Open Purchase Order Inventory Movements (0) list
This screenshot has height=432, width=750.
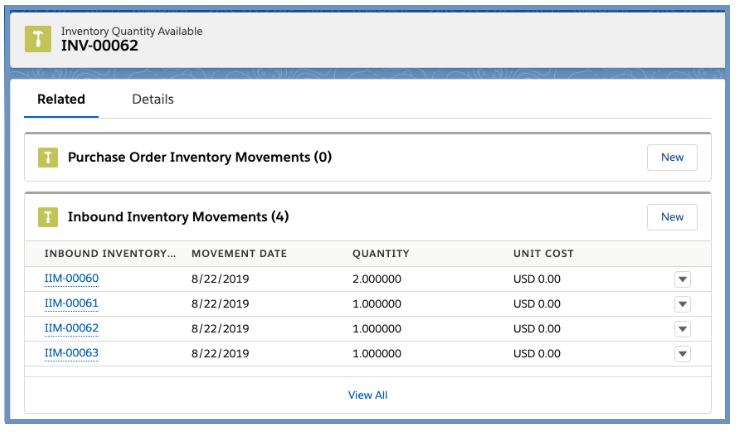tap(199, 157)
